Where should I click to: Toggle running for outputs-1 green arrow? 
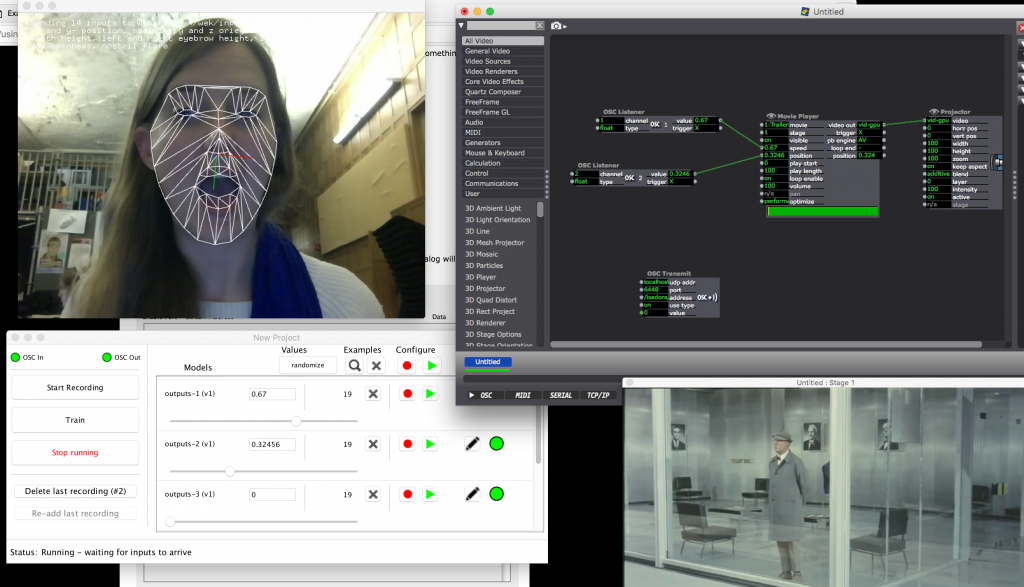(x=430, y=394)
